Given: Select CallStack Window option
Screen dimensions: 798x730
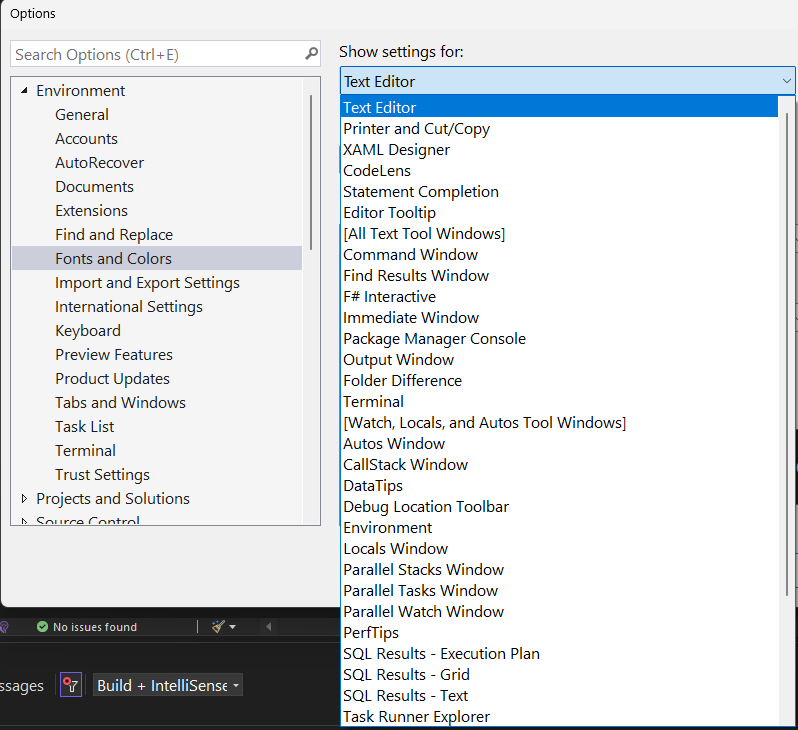Looking at the screenshot, I should 559,464.
